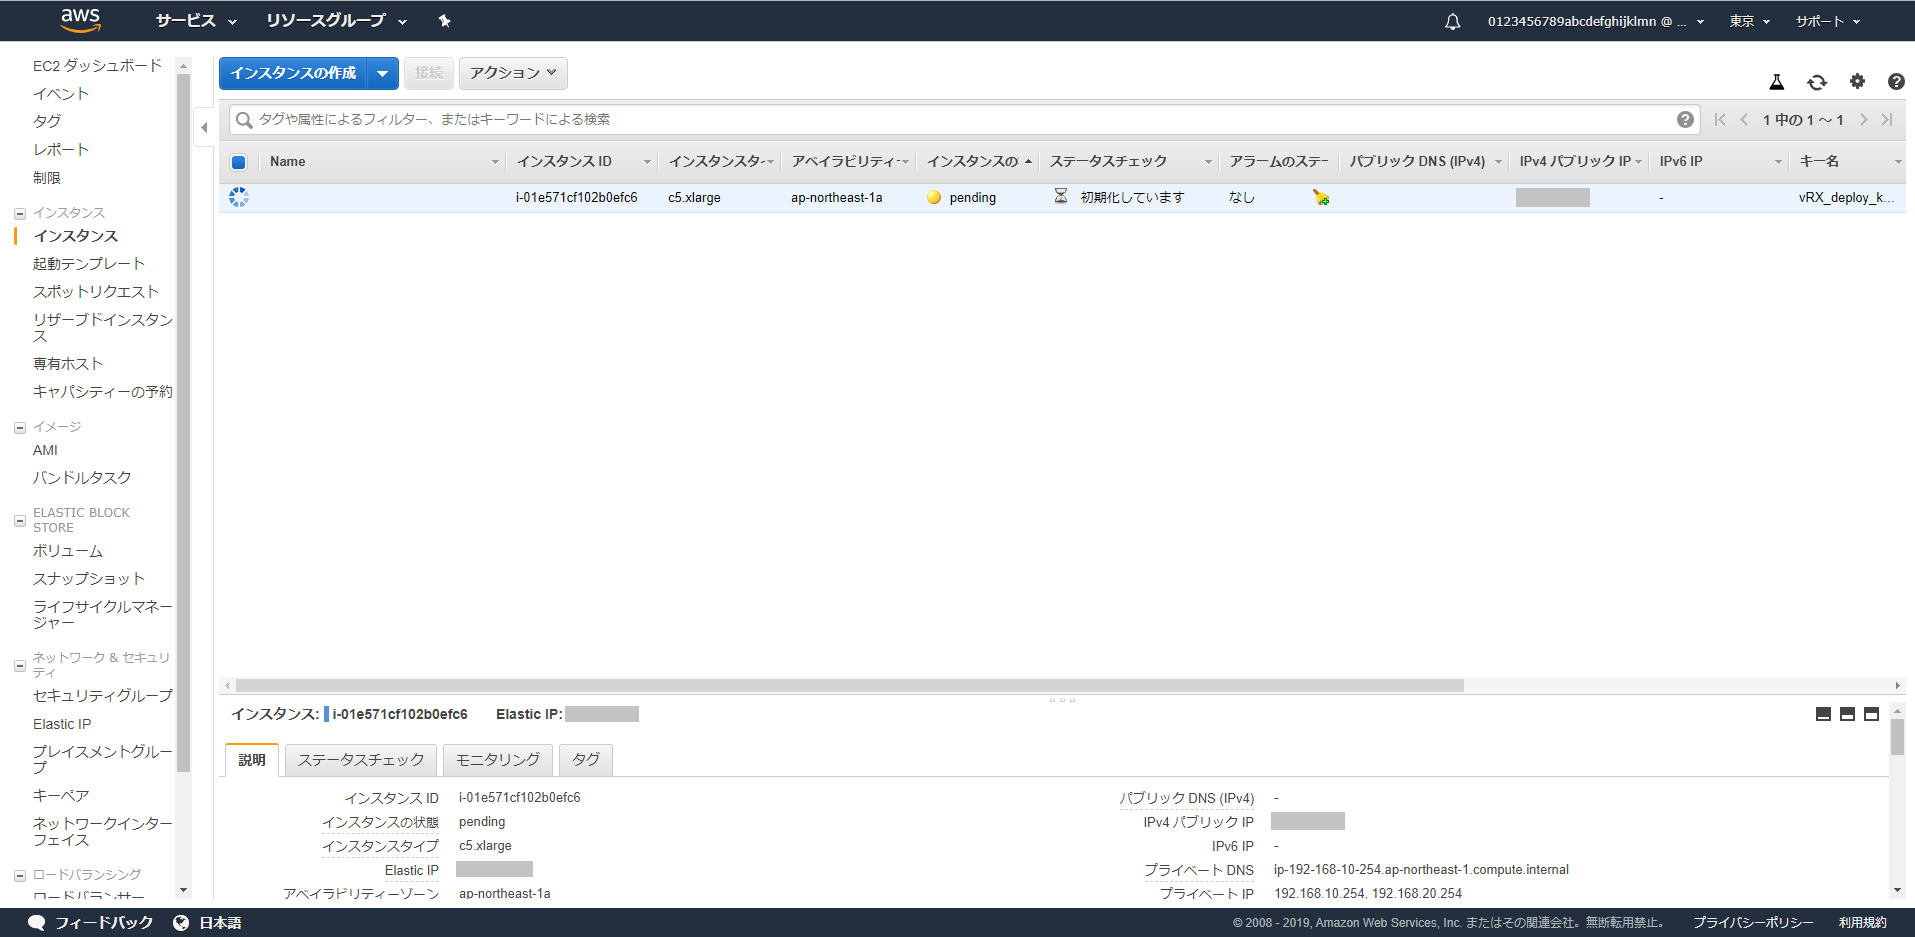
Task: Select the pending instance row checkbox
Action: (239, 197)
